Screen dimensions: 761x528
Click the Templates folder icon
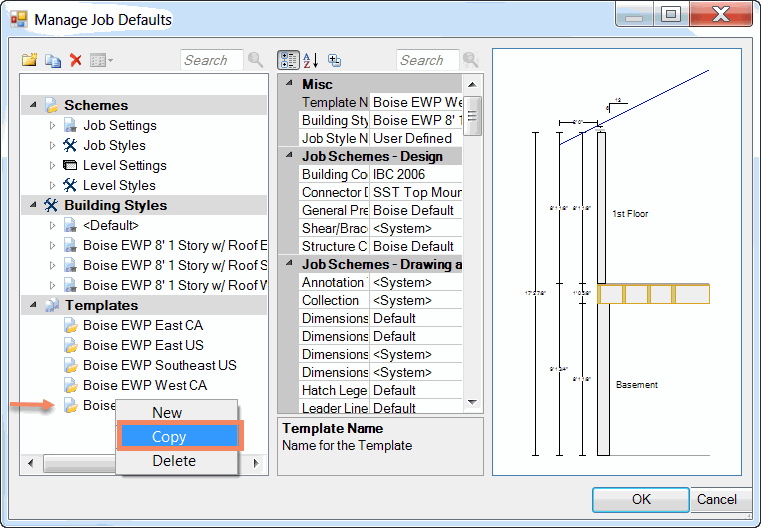click(51, 305)
